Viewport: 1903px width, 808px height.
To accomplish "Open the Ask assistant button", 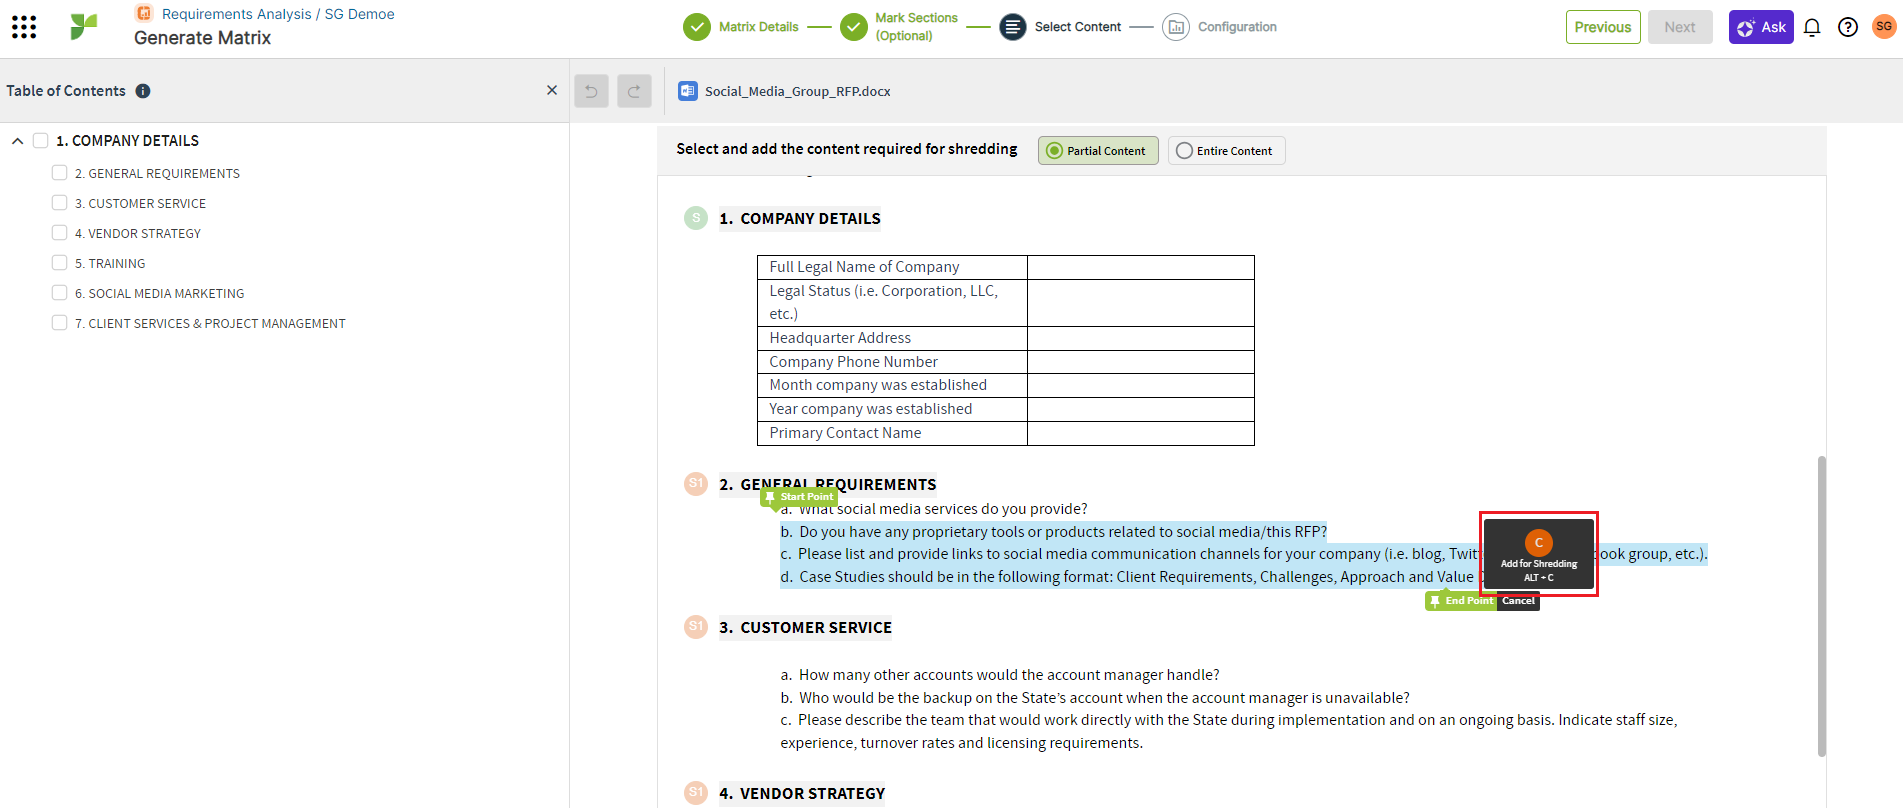I will click(1761, 27).
